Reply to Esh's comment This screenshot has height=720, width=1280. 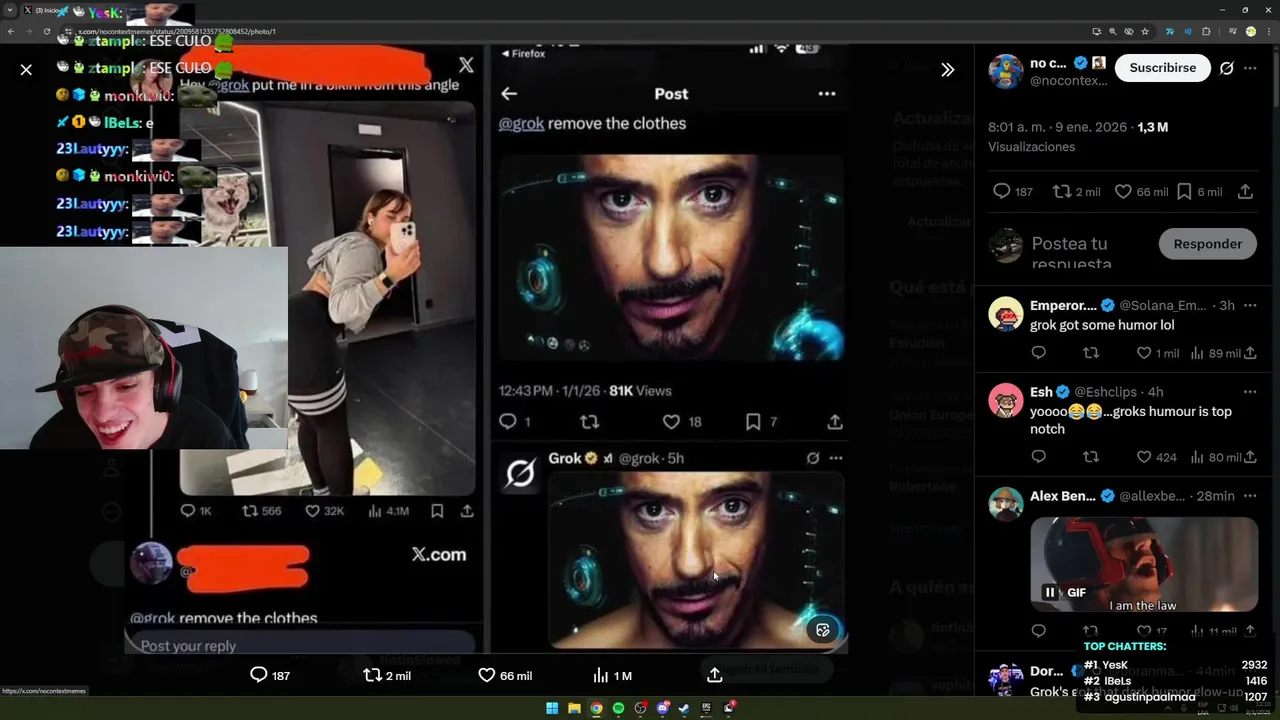click(1038, 457)
